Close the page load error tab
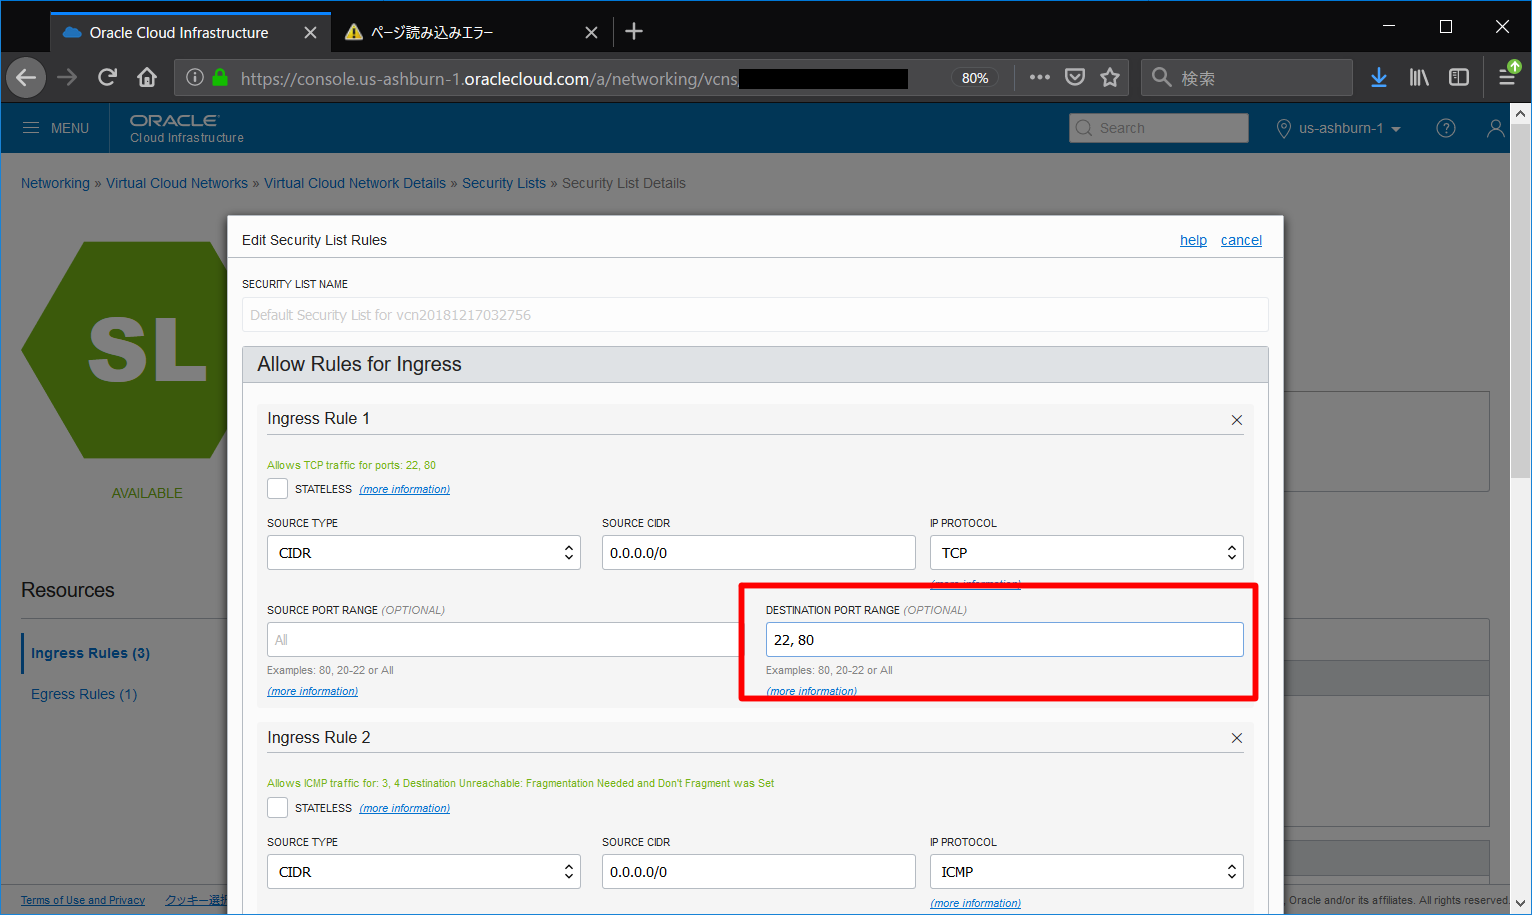 click(591, 33)
